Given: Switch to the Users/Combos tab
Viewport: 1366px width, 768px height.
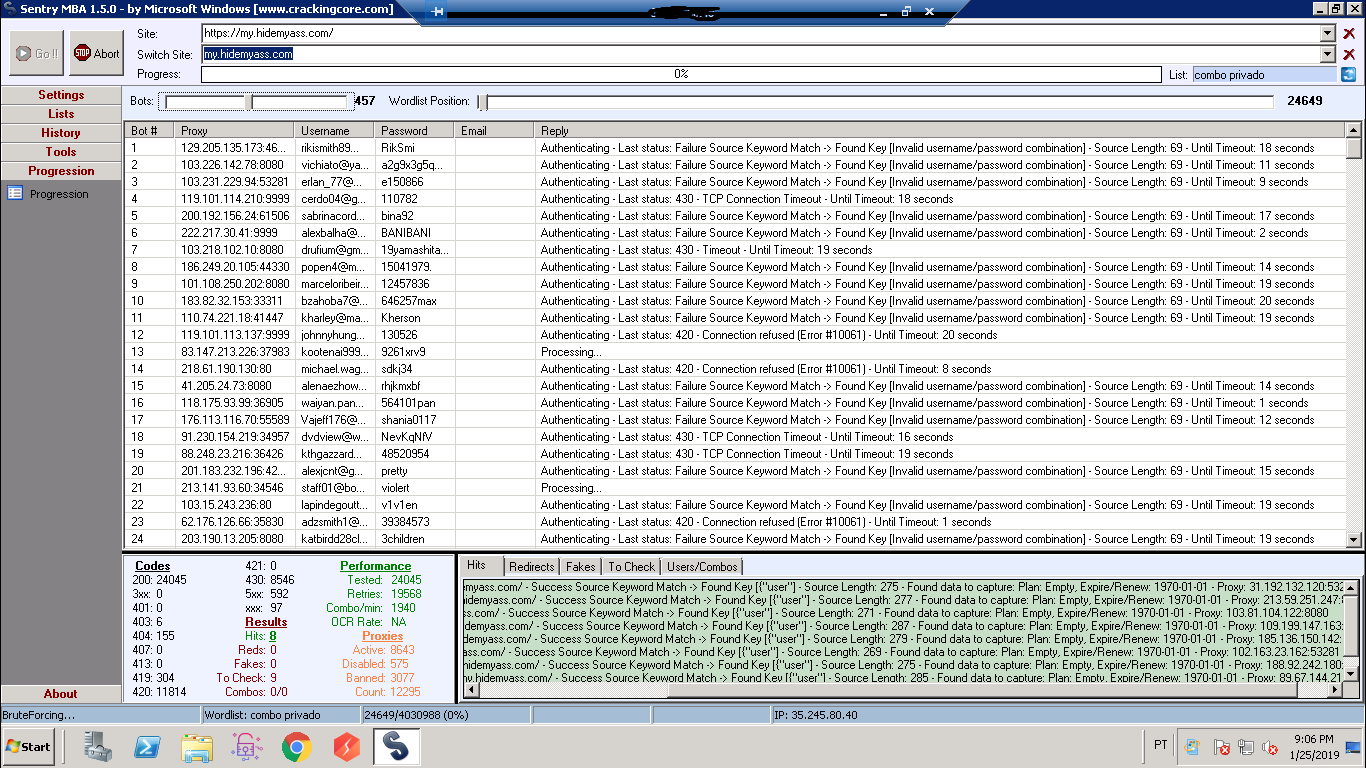Looking at the screenshot, I should (x=702, y=567).
